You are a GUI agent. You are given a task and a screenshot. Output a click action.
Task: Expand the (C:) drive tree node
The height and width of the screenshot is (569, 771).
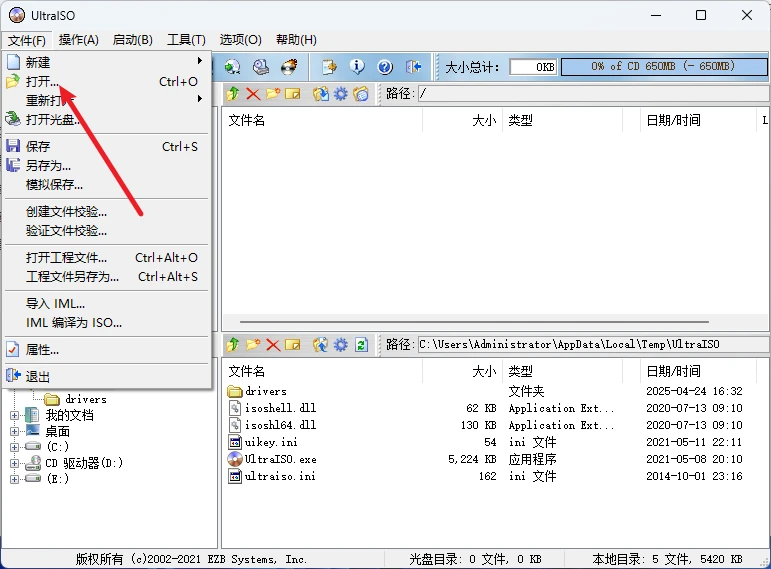14,447
